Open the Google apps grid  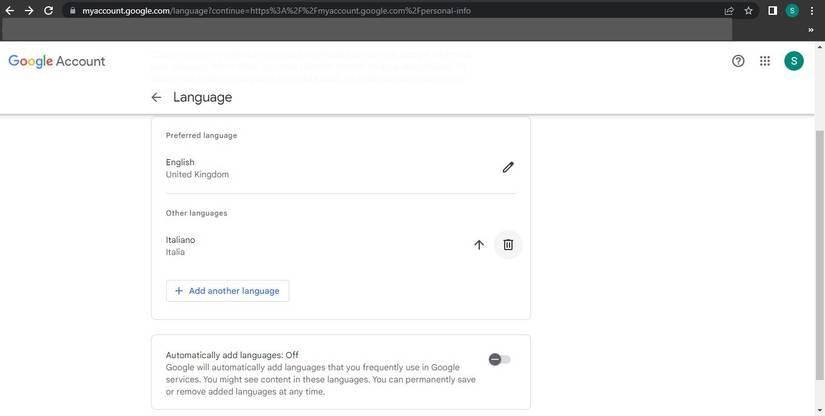coord(765,61)
